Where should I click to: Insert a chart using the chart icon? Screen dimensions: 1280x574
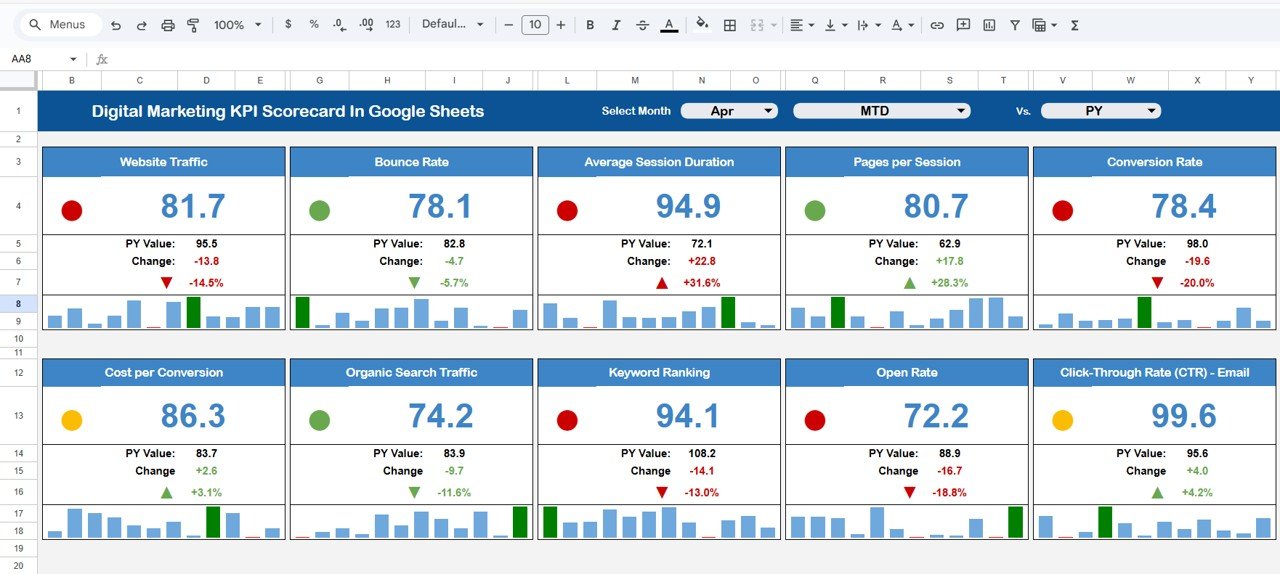pos(989,25)
